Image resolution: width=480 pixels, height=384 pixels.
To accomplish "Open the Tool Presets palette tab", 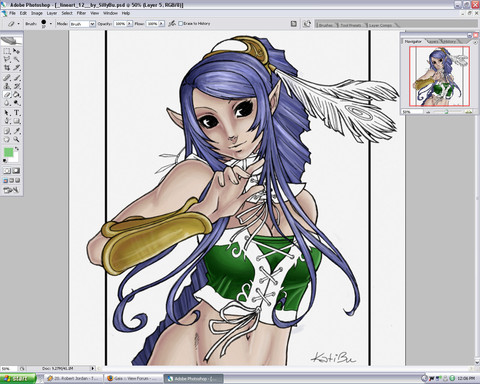I will click(350, 25).
